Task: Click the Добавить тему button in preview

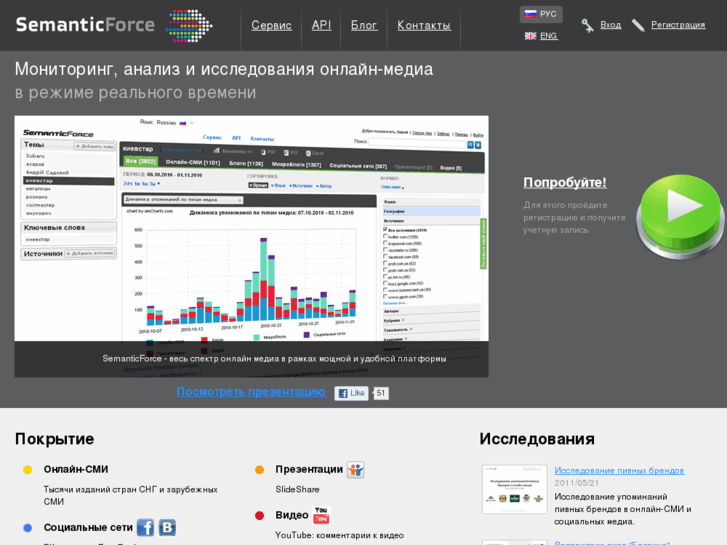Action: 95,146
